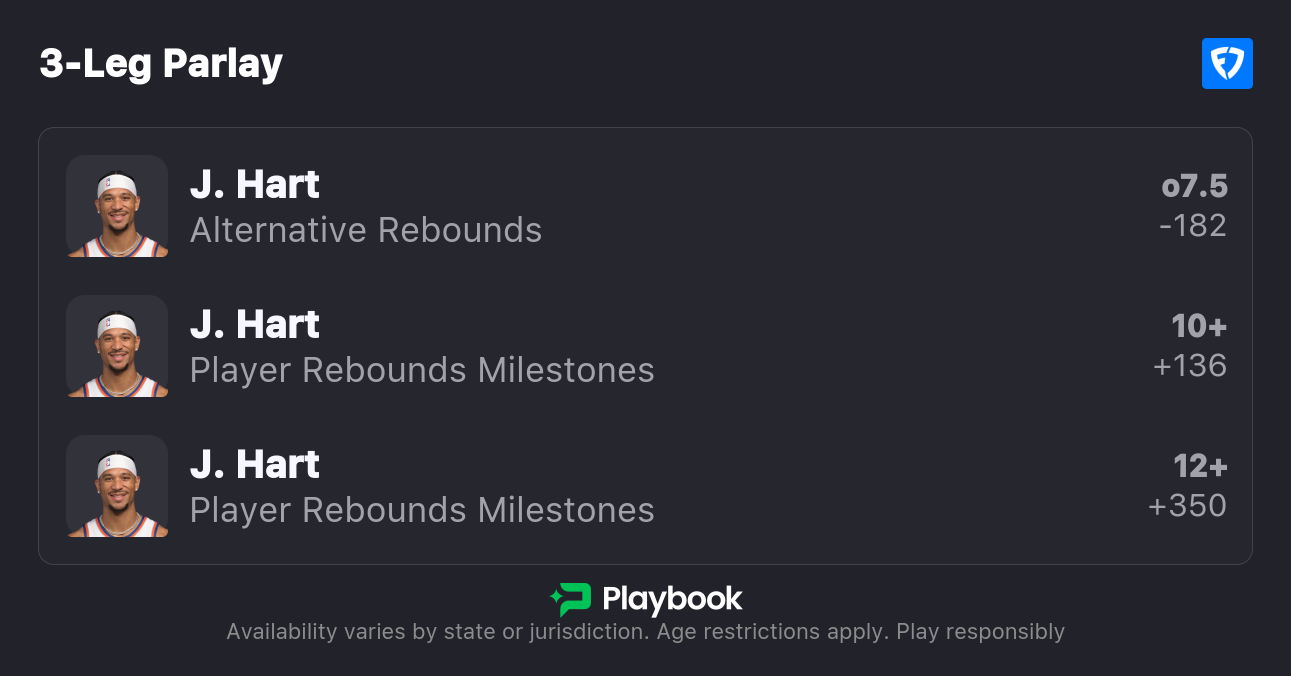Click J. Hart name in third leg
The width and height of the screenshot is (1291, 676).
tap(255, 465)
